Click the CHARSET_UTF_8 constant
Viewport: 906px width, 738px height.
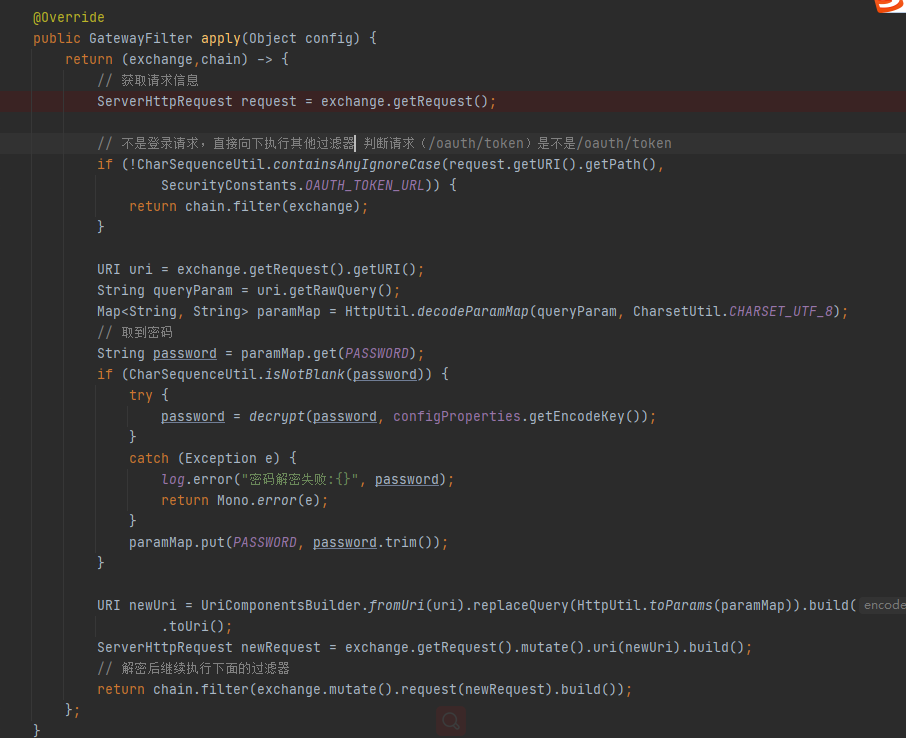pyautogui.click(x=781, y=311)
